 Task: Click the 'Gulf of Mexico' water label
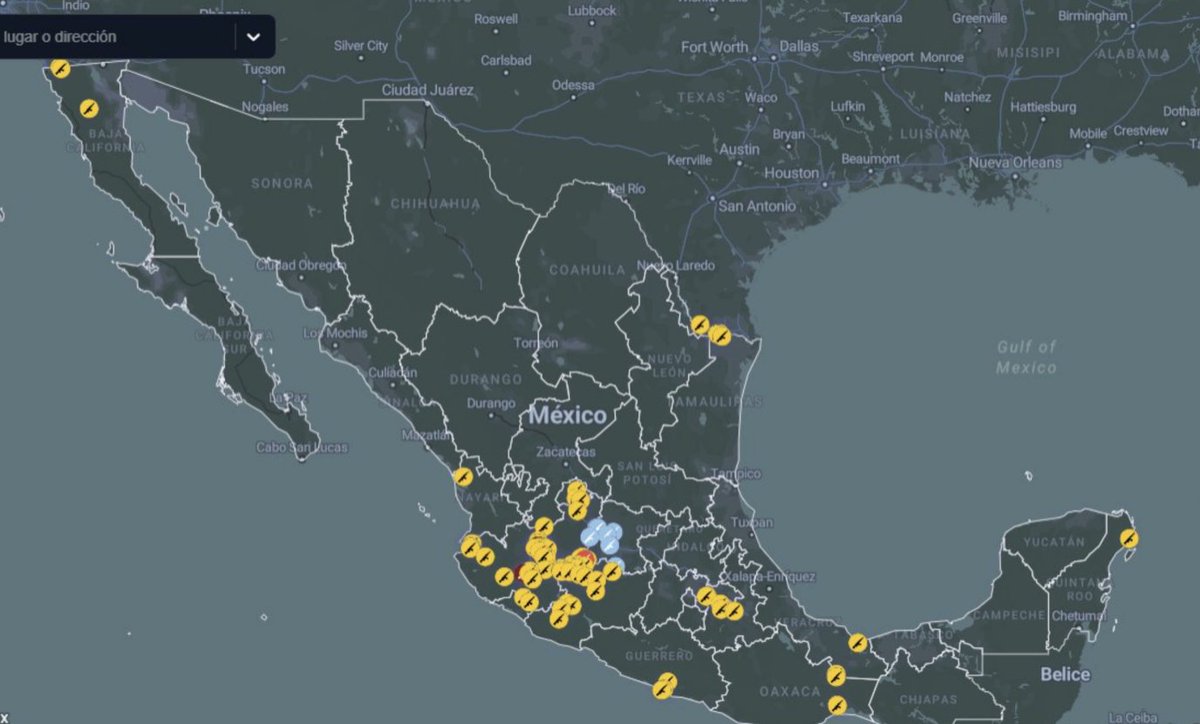pyautogui.click(x=1026, y=357)
